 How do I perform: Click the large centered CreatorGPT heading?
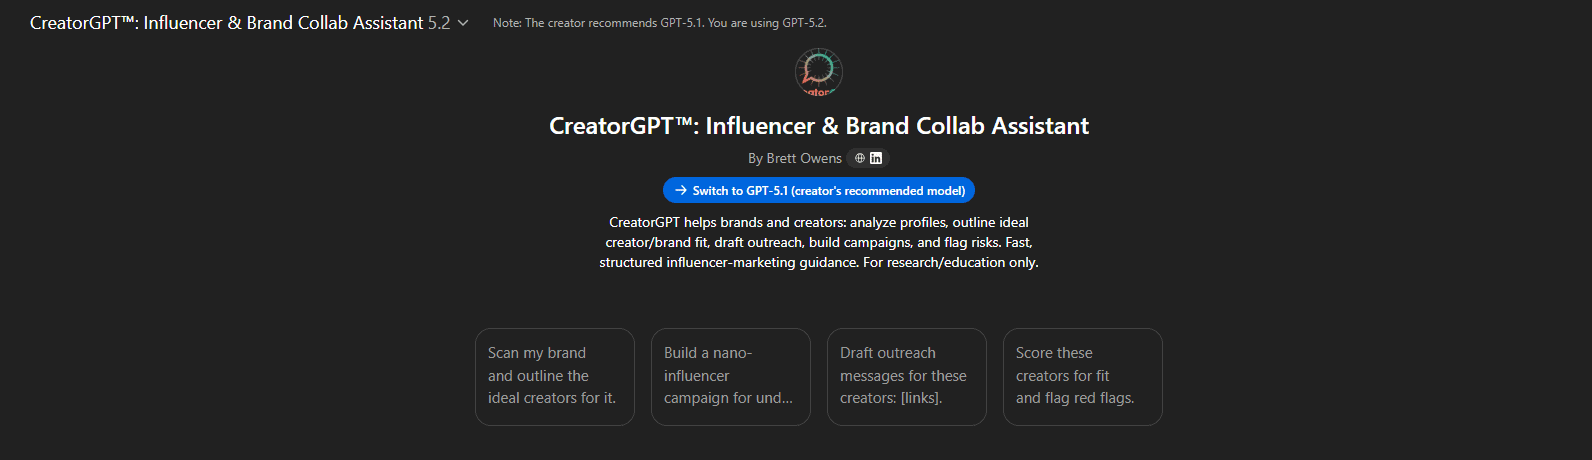click(819, 126)
